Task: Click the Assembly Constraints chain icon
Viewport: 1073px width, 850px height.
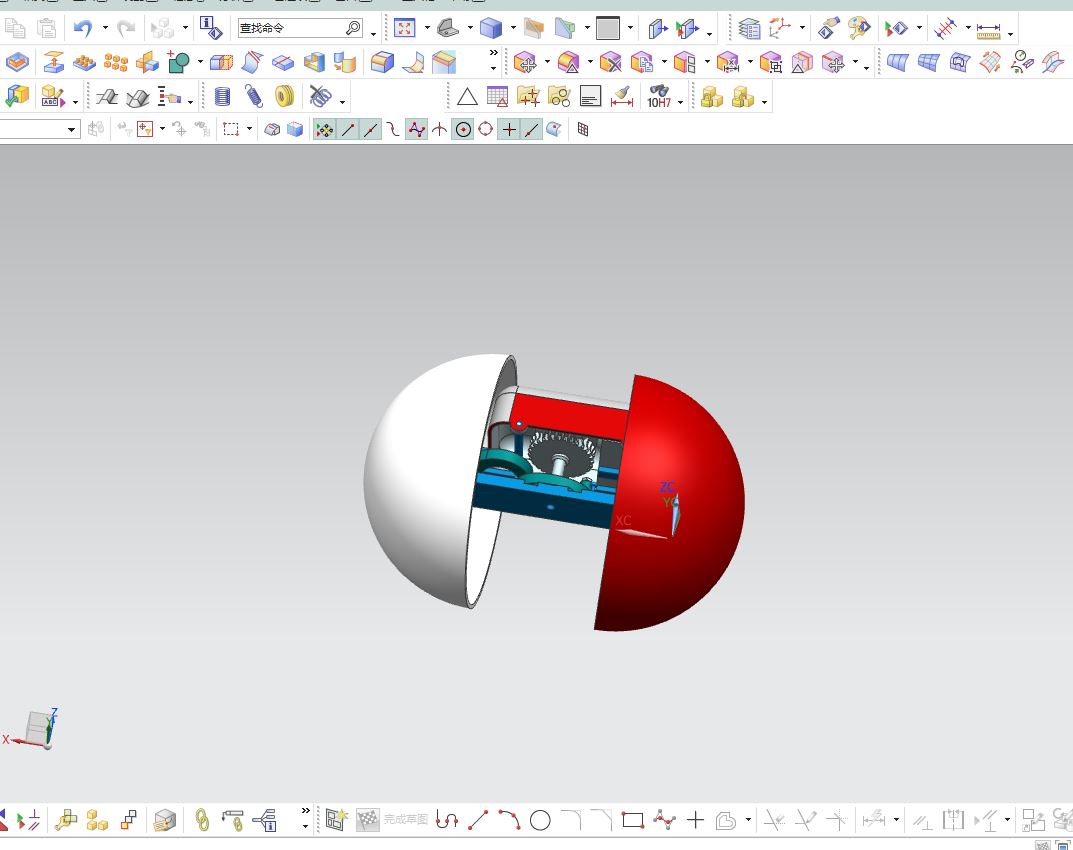Action: coord(202,819)
